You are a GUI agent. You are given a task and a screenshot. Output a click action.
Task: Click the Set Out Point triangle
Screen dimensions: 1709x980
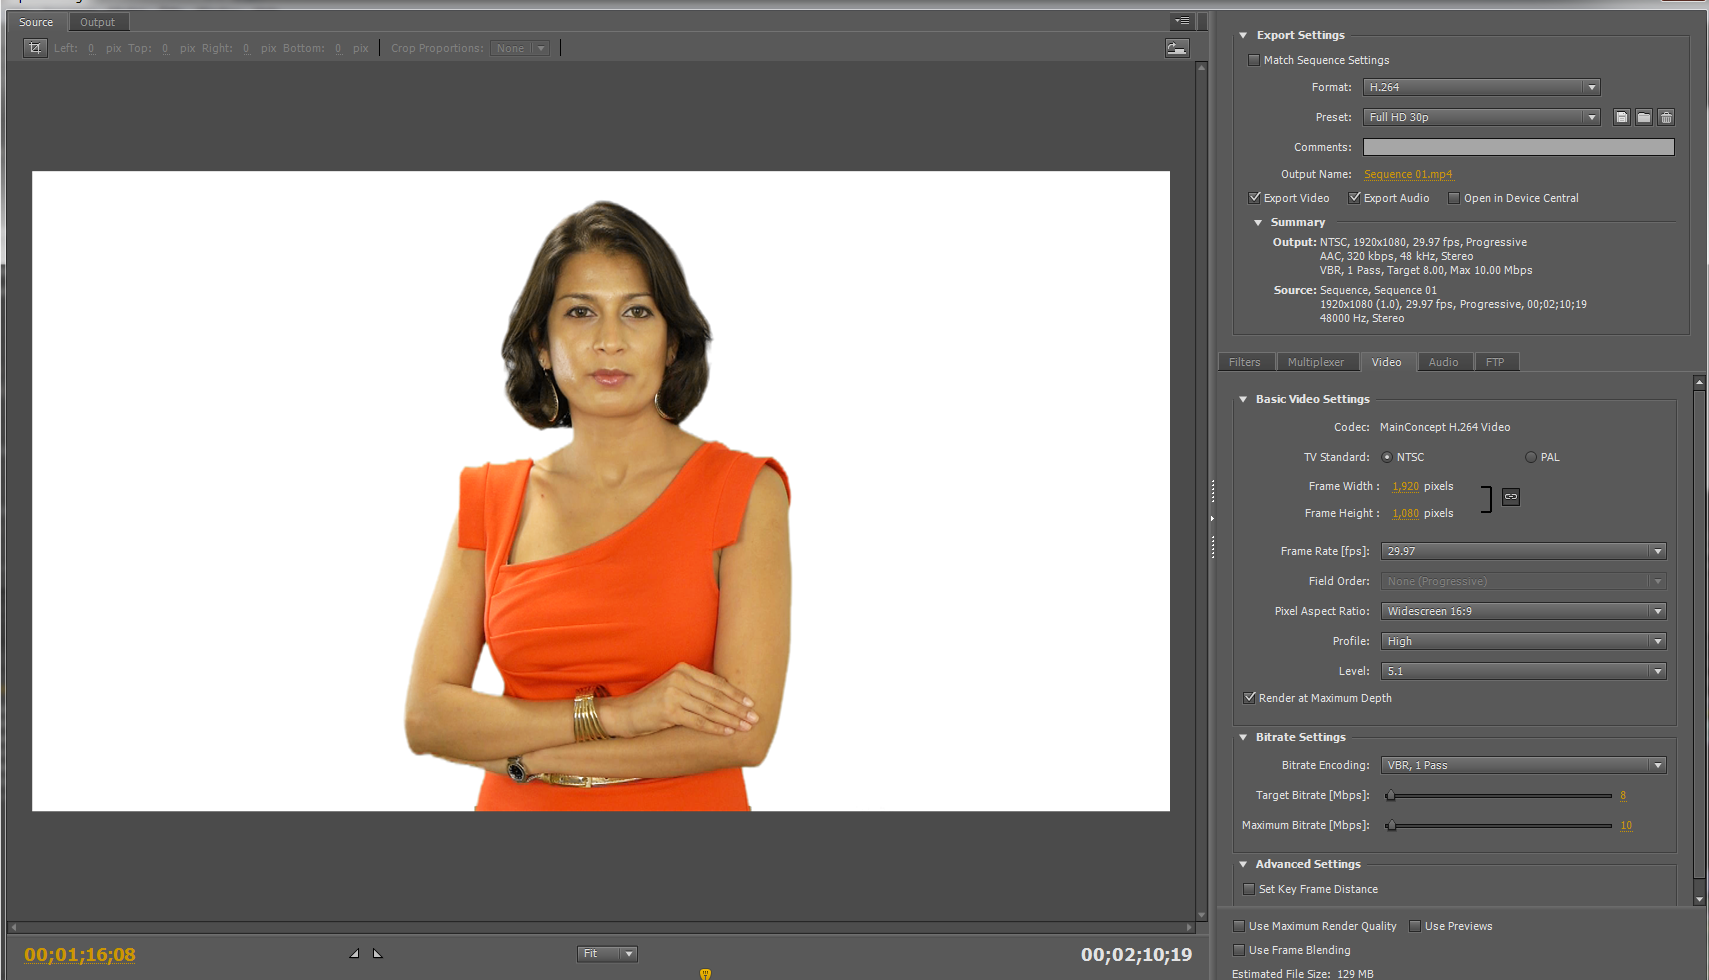(x=378, y=954)
